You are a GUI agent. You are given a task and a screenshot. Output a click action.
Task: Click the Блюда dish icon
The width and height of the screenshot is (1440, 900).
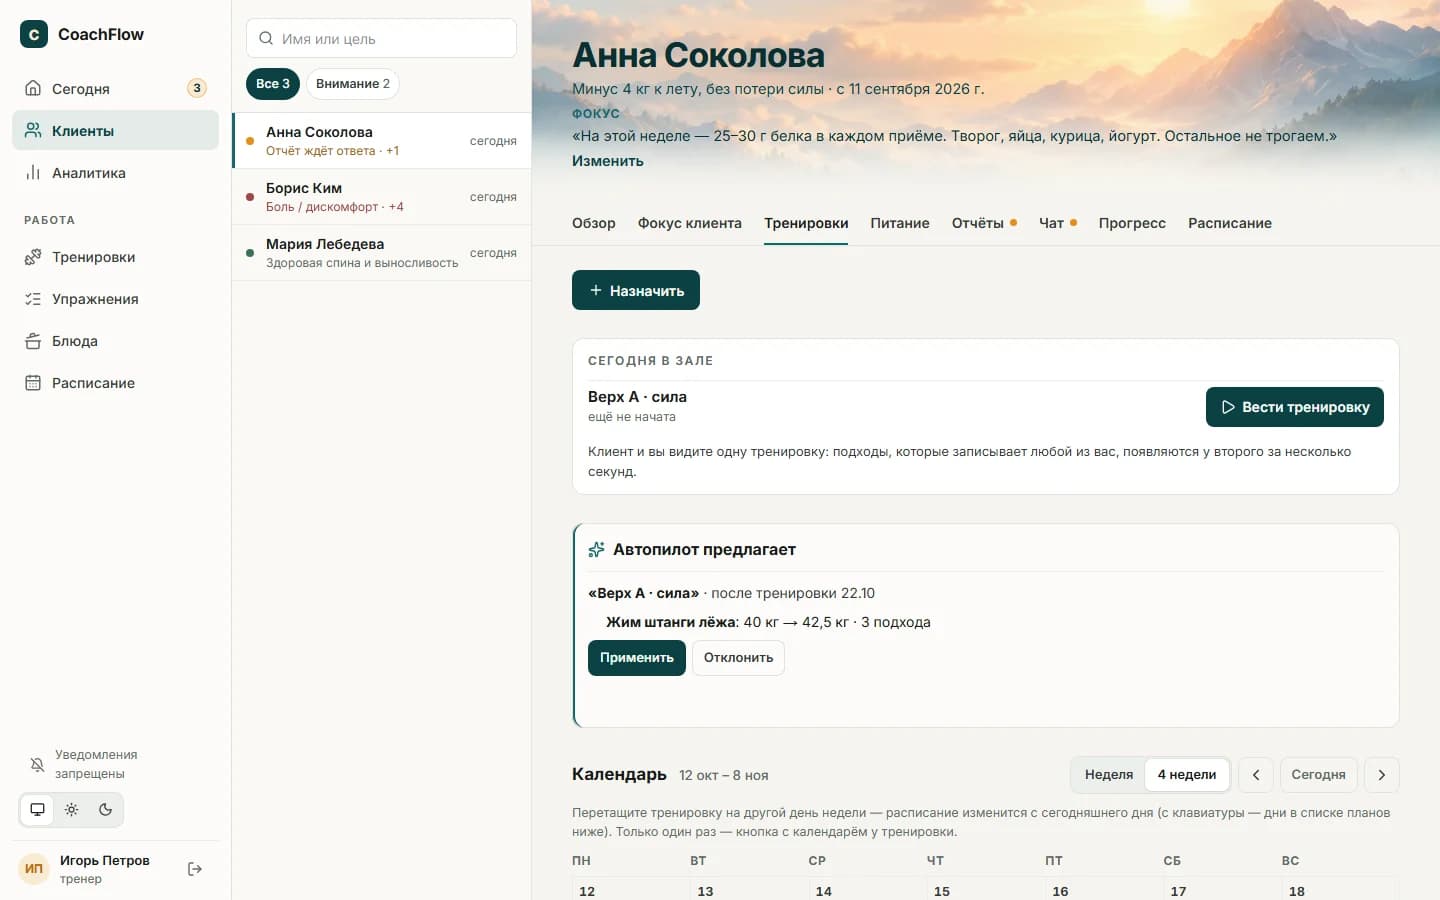click(33, 340)
